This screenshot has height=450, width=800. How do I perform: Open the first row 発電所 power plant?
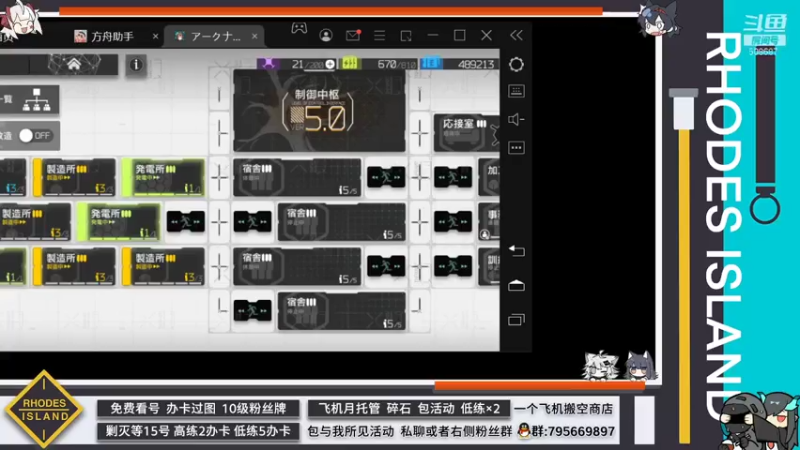point(163,177)
